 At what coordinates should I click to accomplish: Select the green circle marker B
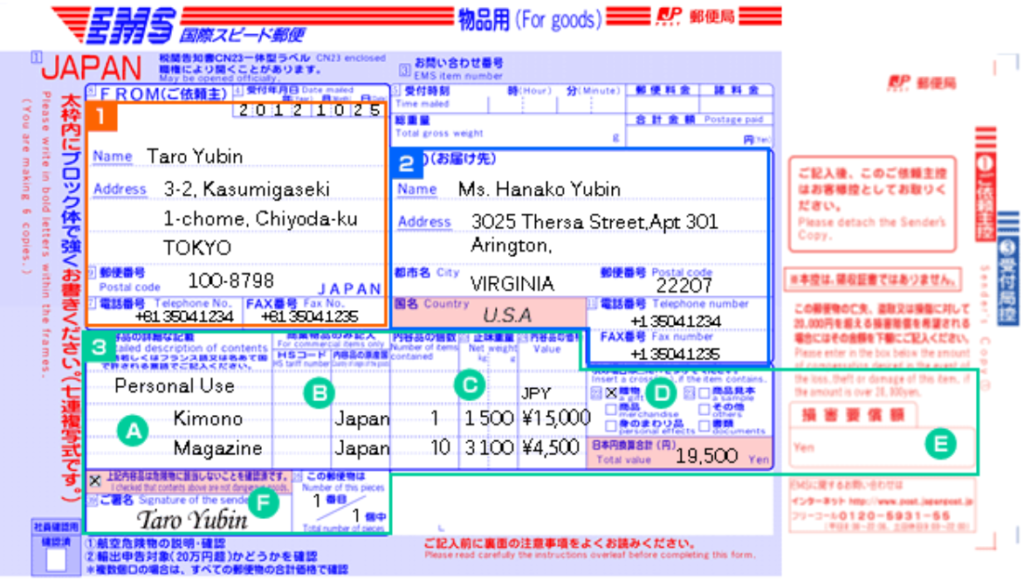pos(318,393)
